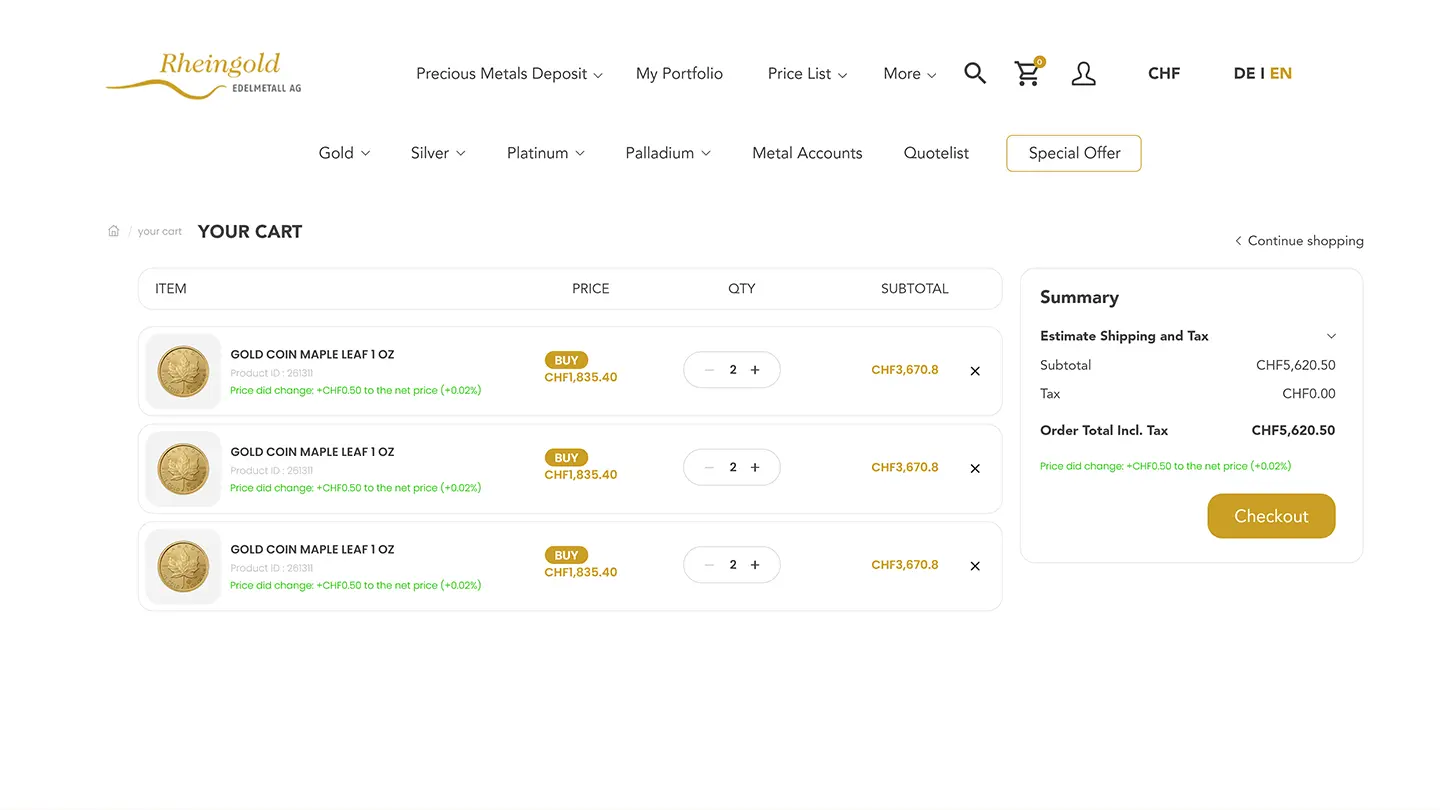Viewport: 1440px width, 810px height.
Task: Go to the home breadcrumb icon
Action: 114,231
